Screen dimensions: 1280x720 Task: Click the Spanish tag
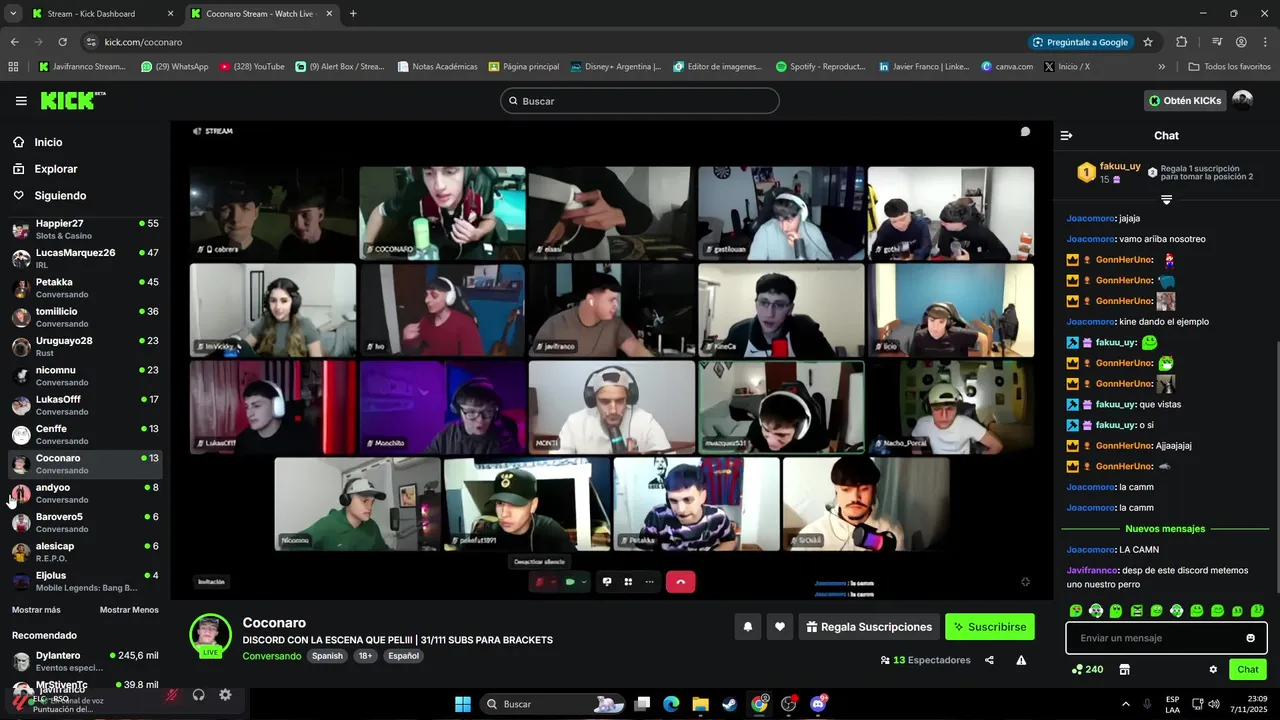(x=327, y=656)
